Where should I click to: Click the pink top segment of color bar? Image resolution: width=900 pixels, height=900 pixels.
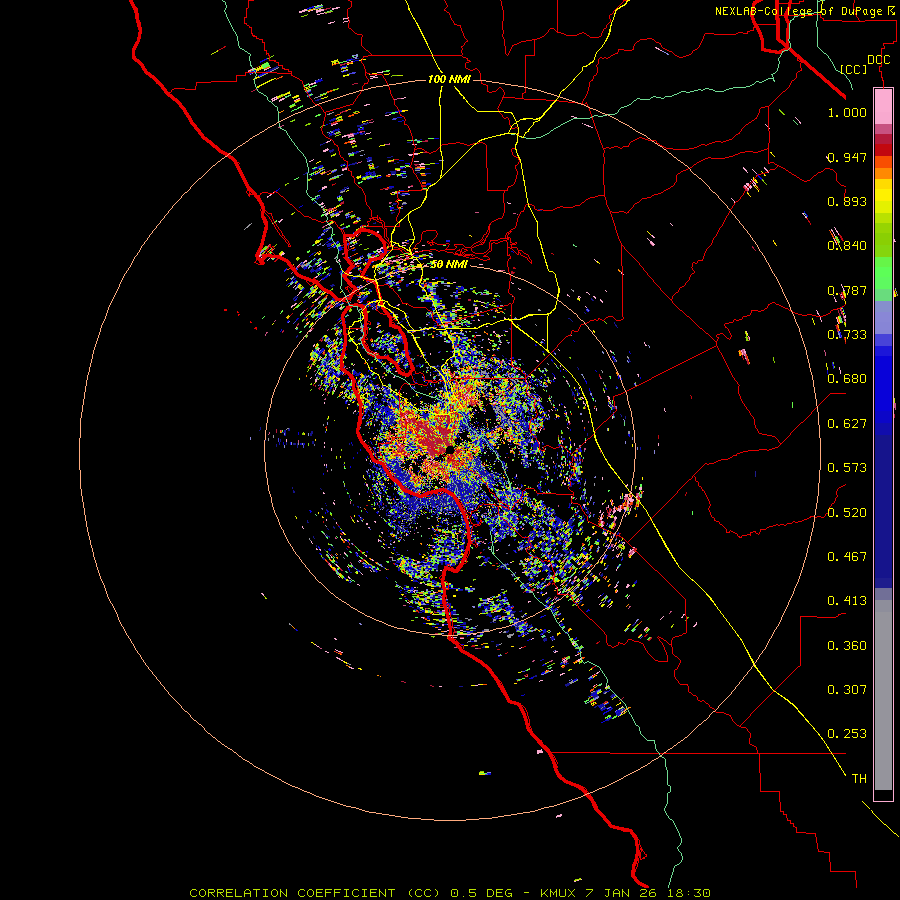click(883, 107)
